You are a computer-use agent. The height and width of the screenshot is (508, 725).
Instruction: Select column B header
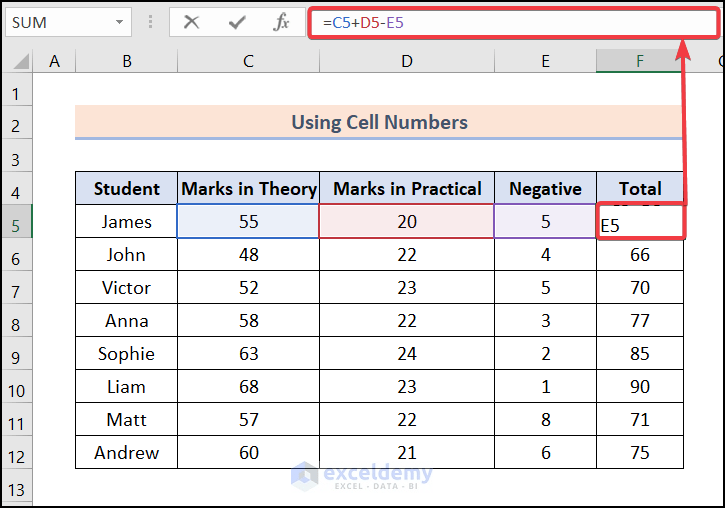tap(126, 61)
